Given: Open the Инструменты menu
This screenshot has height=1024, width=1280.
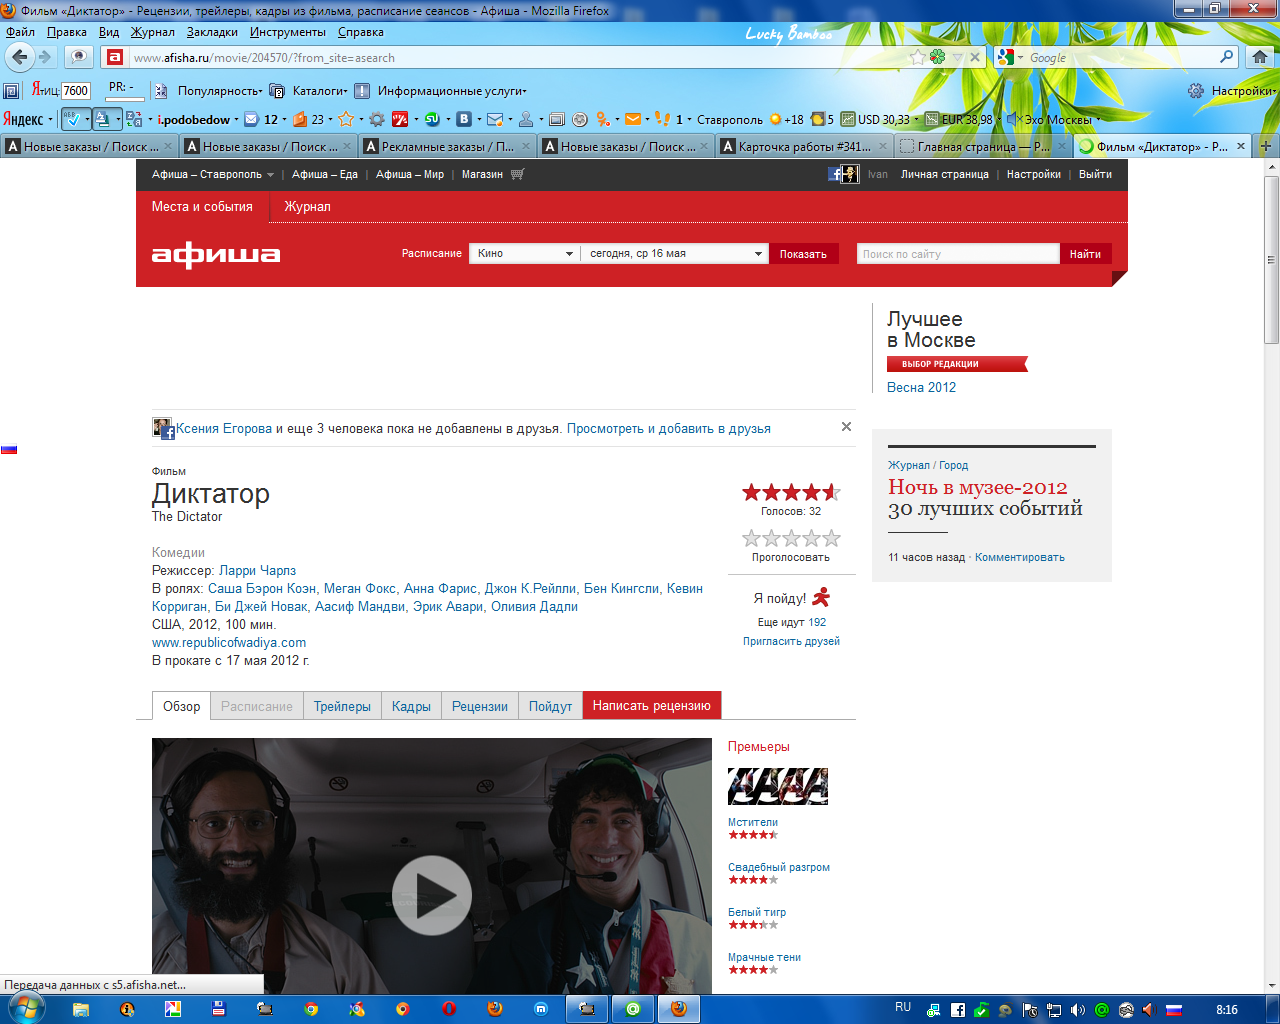Looking at the screenshot, I should [x=288, y=32].
